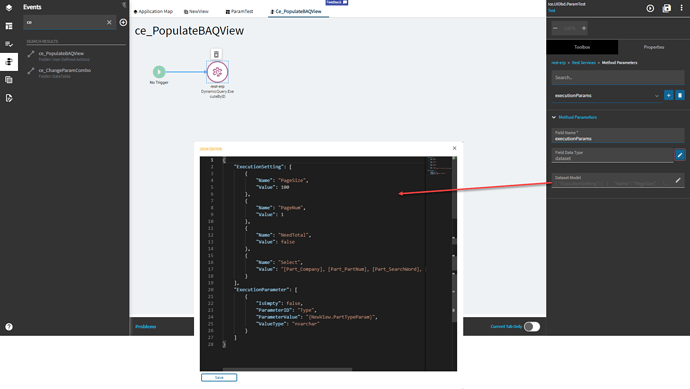Open the help question mark icon
The image size is (690, 389).
coord(9,327)
